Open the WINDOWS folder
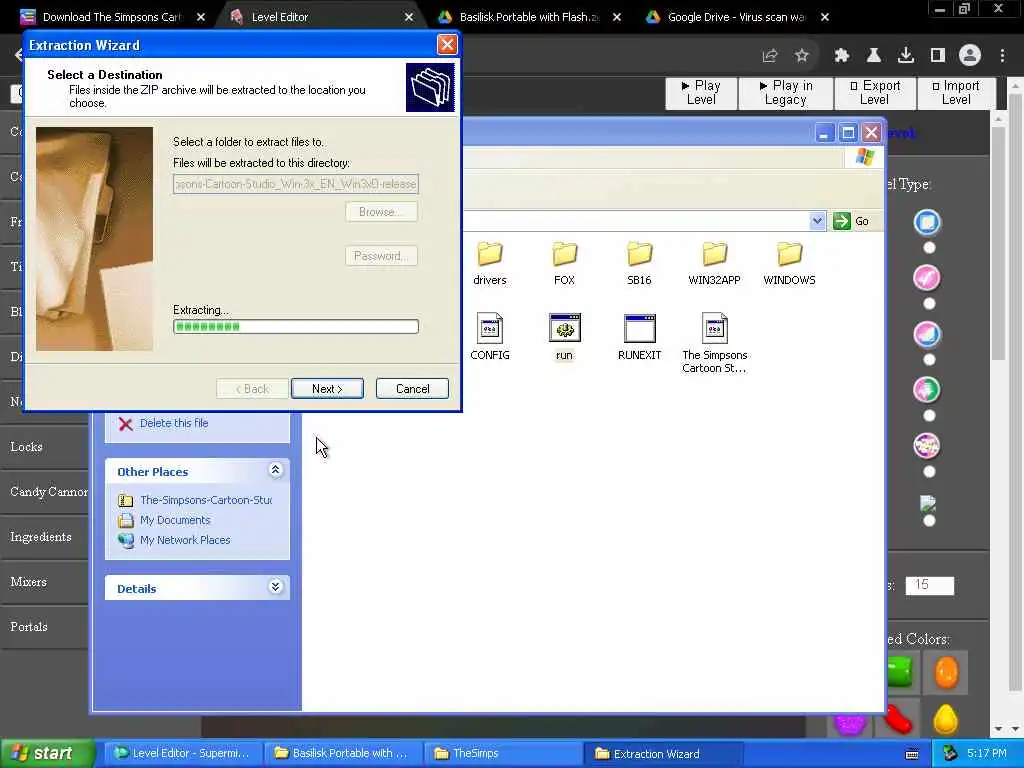This screenshot has width=1024, height=768. [x=789, y=263]
